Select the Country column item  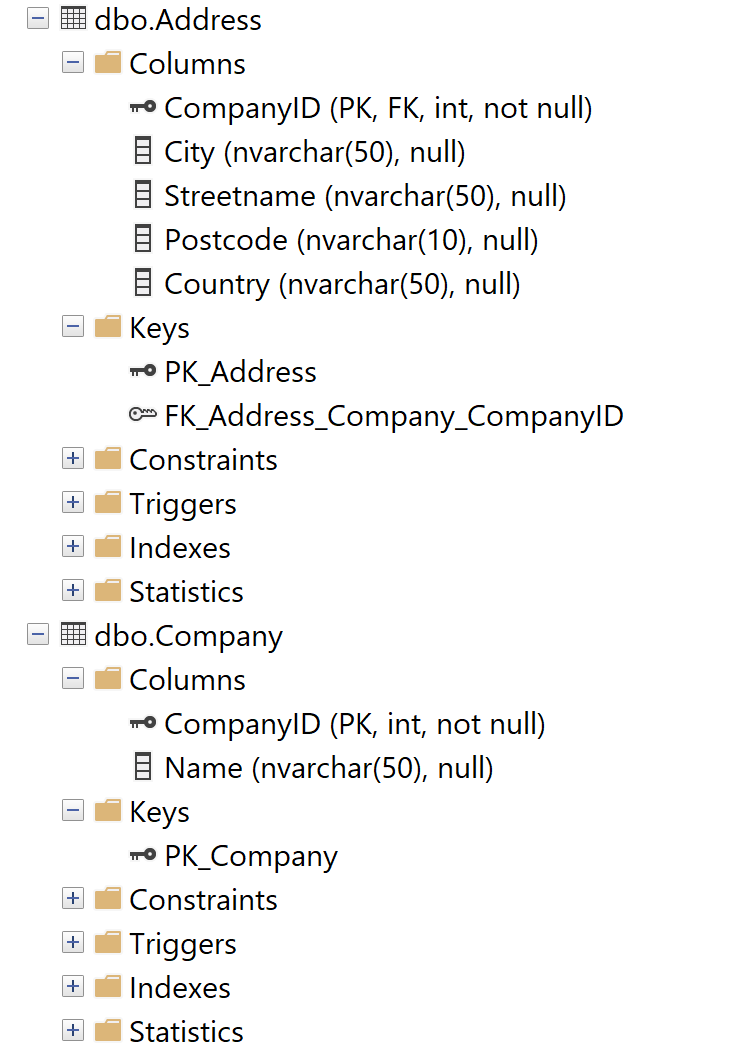[342, 284]
